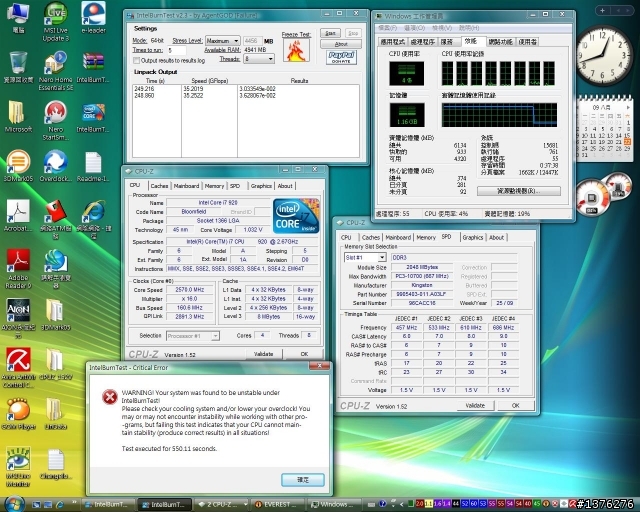640x512 pixels.
Task: Launch Nero StartSmart from desktop
Action: click(56, 121)
